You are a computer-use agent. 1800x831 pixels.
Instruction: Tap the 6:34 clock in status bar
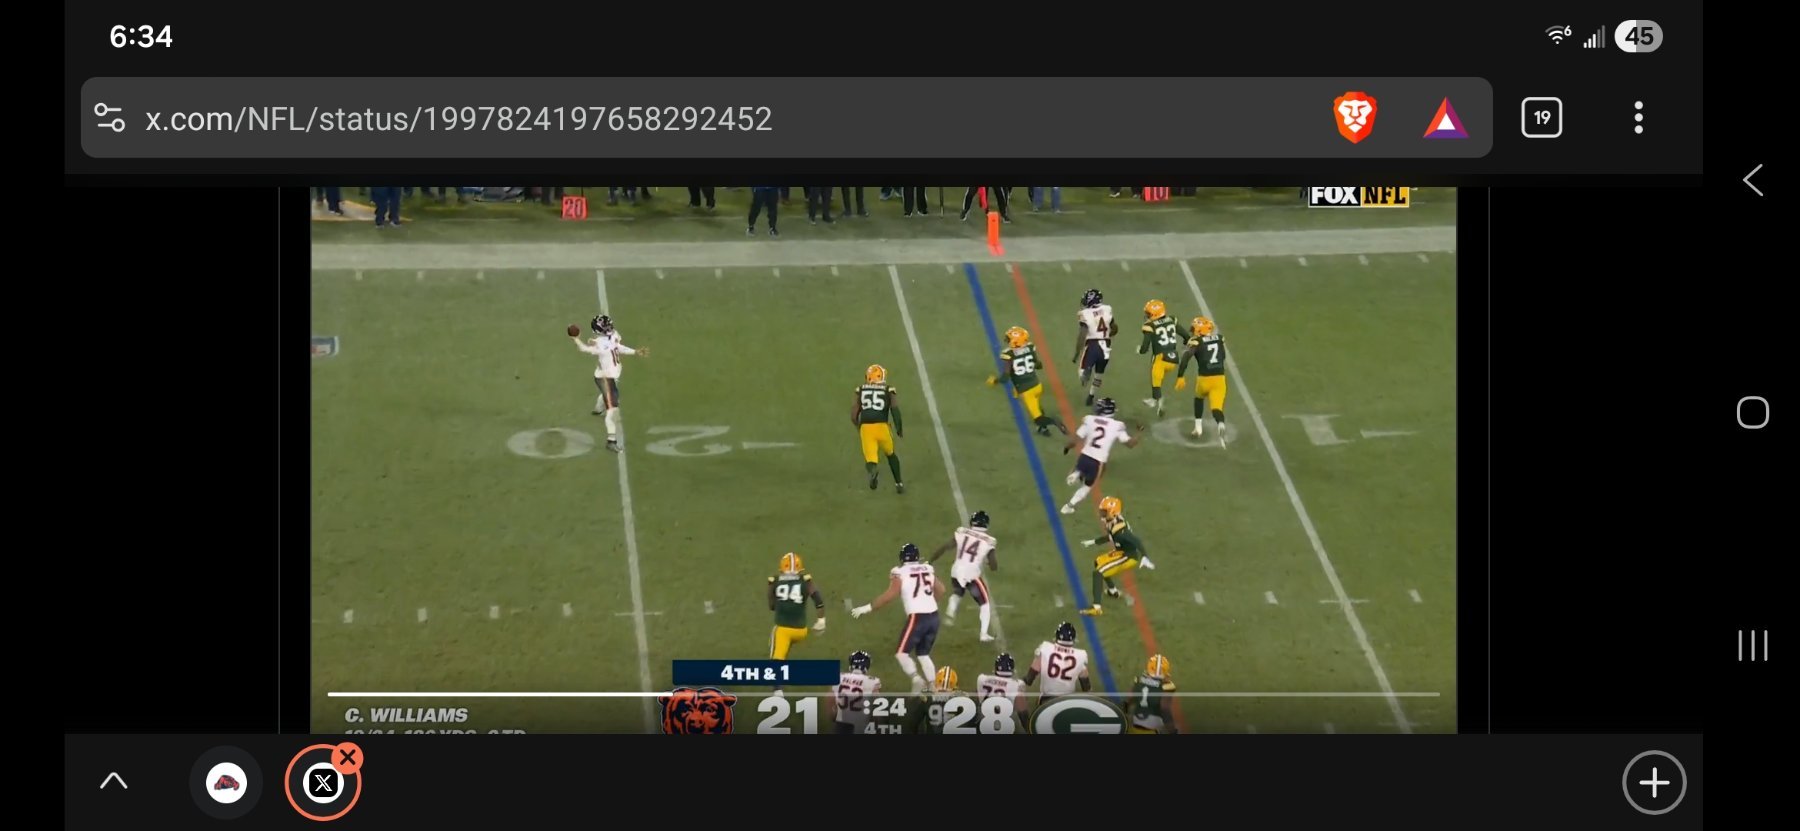[x=141, y=37]
